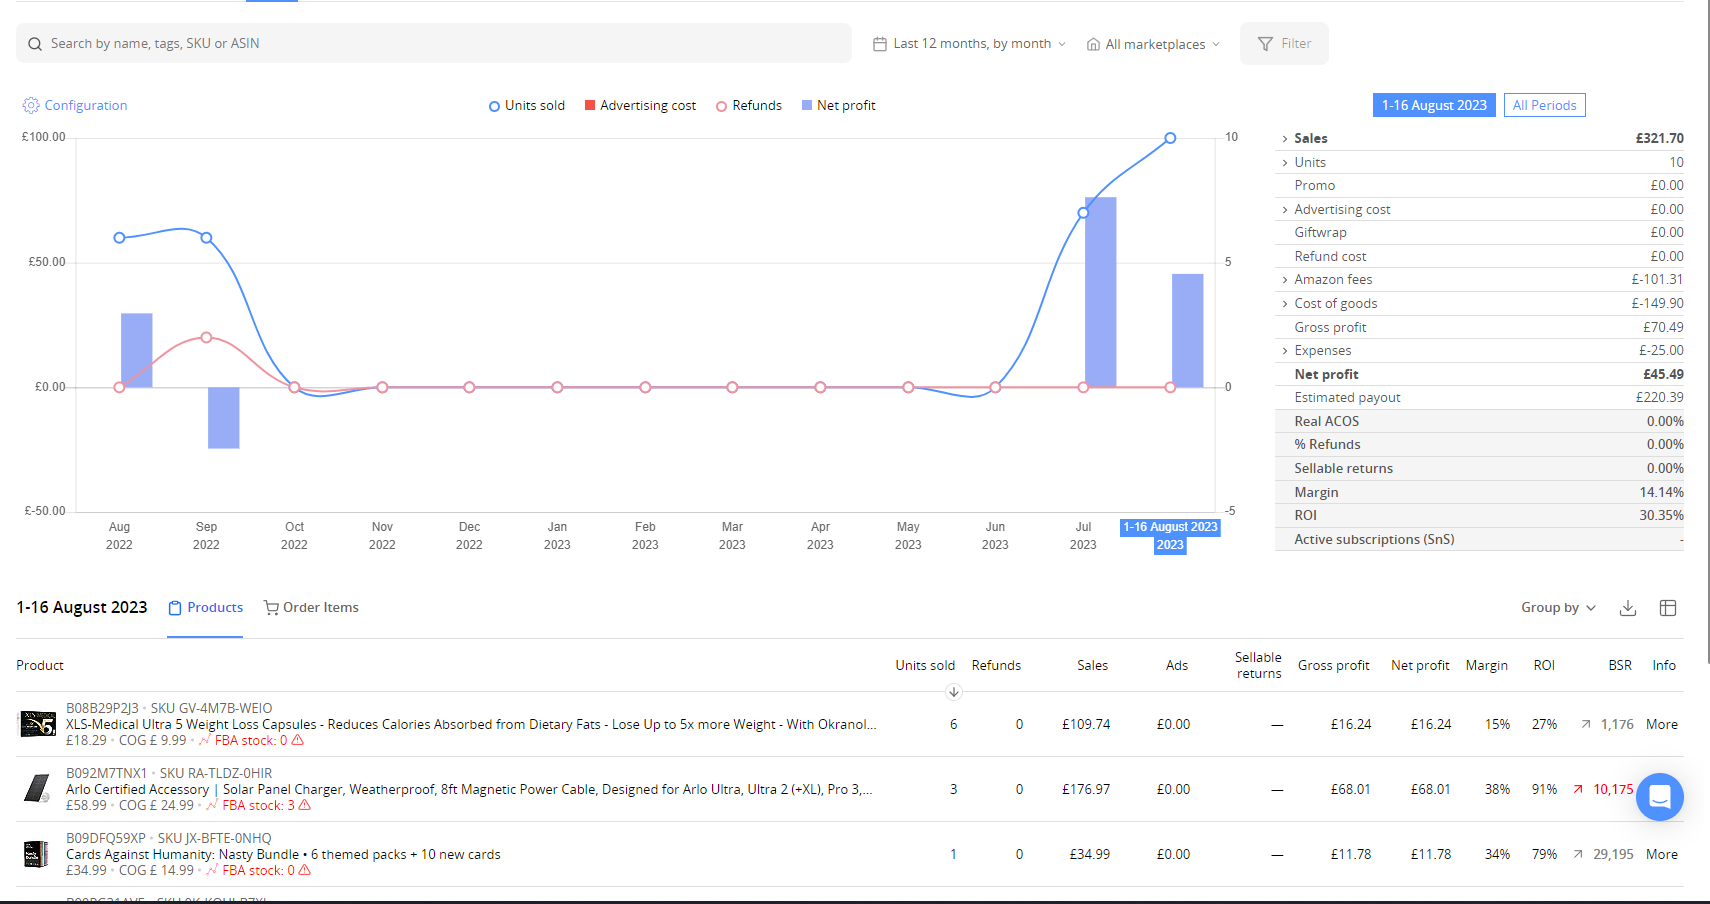This screenshot has width=1710, height=904.
Task: Click the download export icon
Action: coord(1628,608)
